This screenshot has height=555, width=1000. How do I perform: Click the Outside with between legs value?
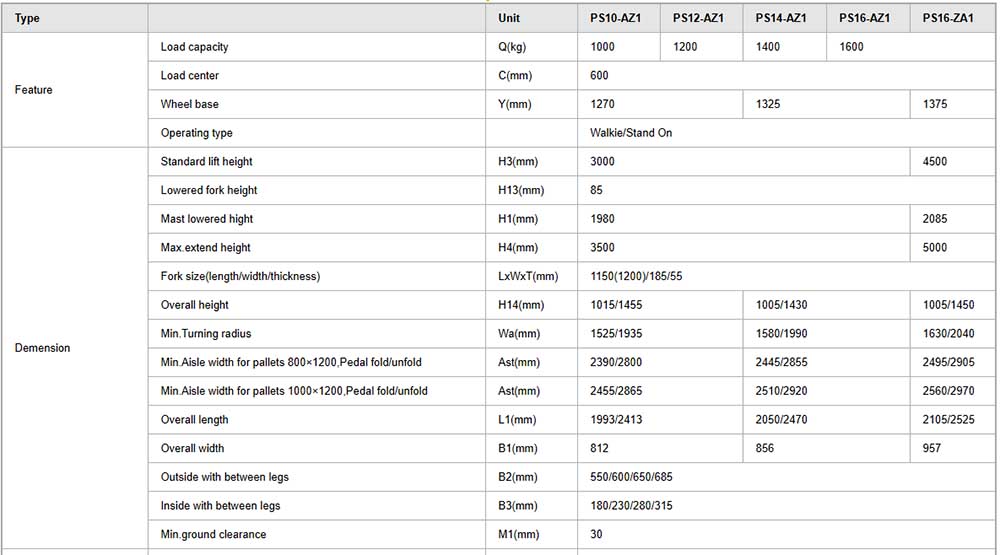[x=631, y=477]
